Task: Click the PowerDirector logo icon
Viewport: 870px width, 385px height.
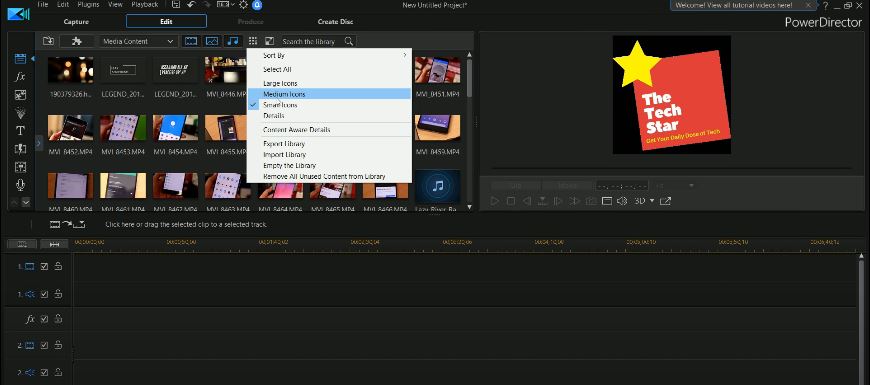Action: pyautogui.click(x=18, y=13)
